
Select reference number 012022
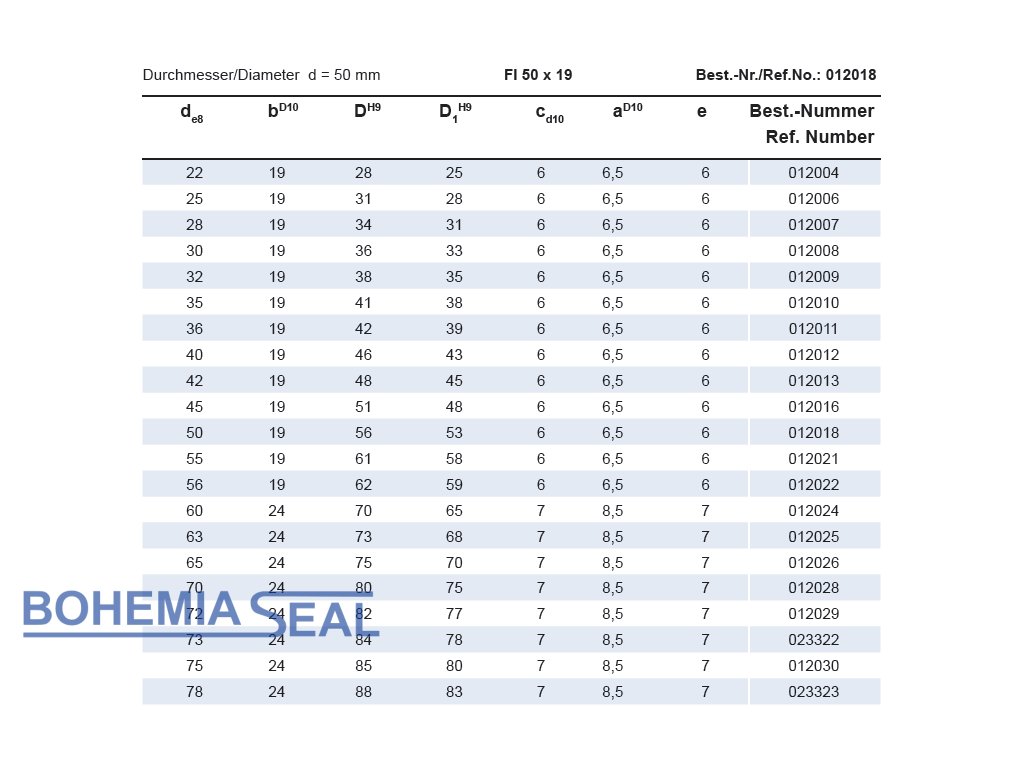[x=813, y=485]
